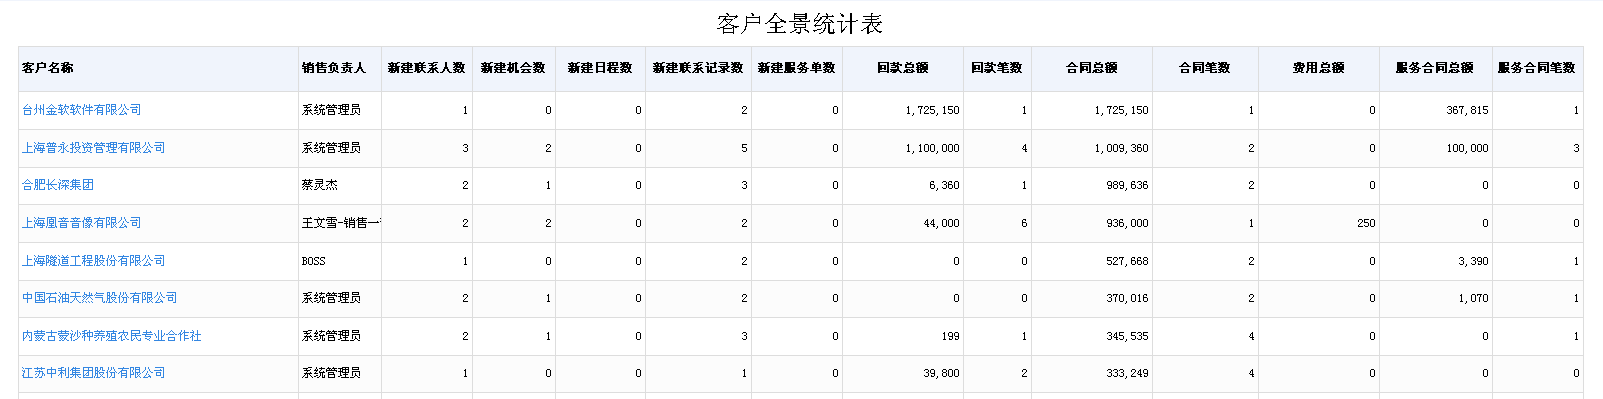Open customer 江苏中利集团股份有限公司
Image resolution: width=1603 pixels, height=399 pixels.
[x=94, y=373]
